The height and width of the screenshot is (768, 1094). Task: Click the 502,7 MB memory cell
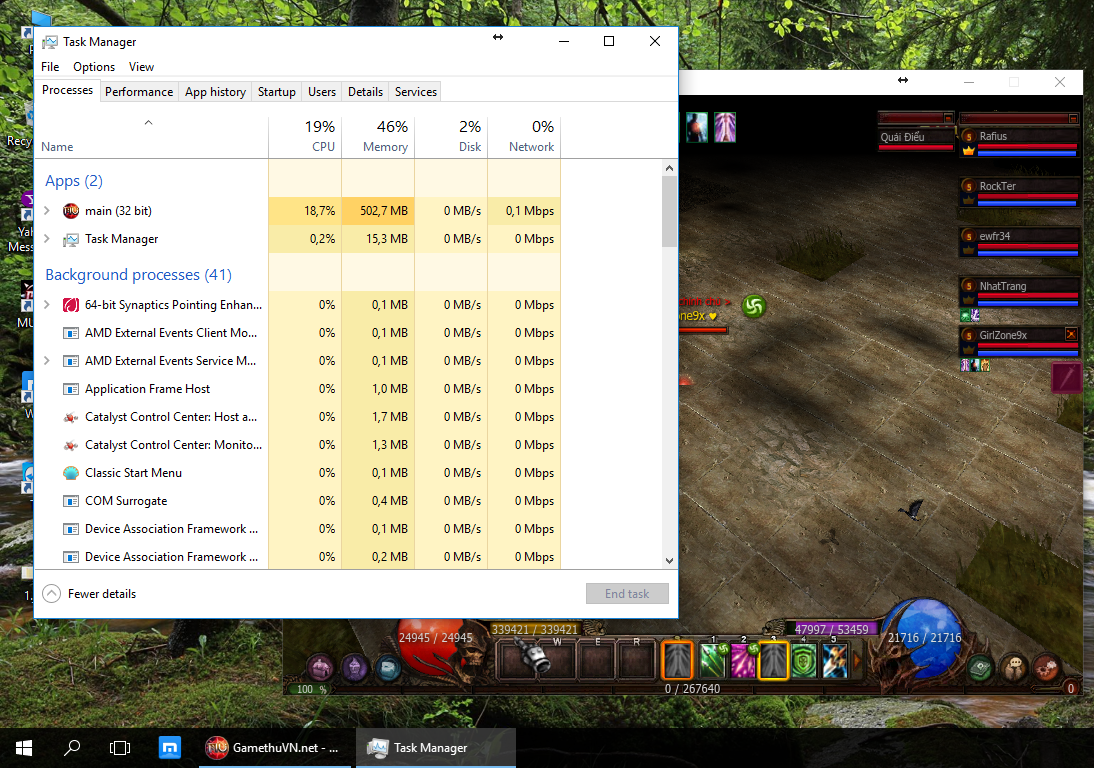378,211
